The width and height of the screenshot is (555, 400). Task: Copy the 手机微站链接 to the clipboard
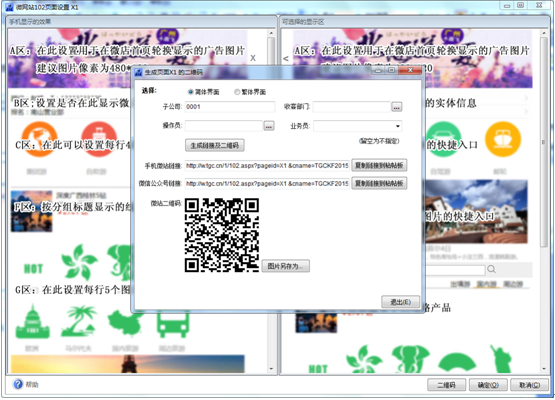pyautogui.click(x=379, y=165)
